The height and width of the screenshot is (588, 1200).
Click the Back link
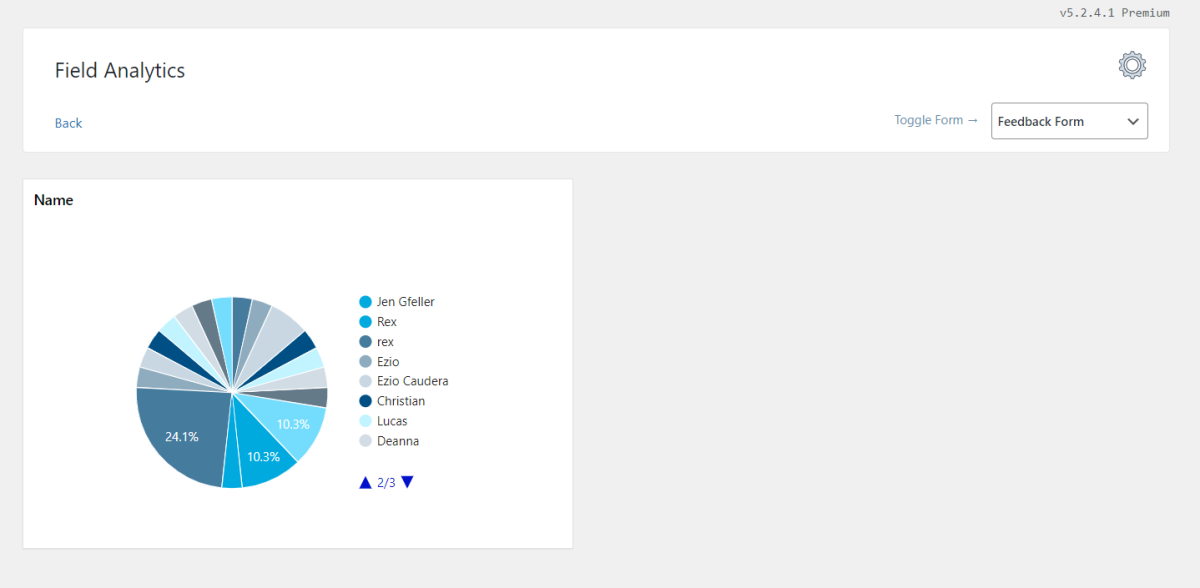click(x=68, y=123)
